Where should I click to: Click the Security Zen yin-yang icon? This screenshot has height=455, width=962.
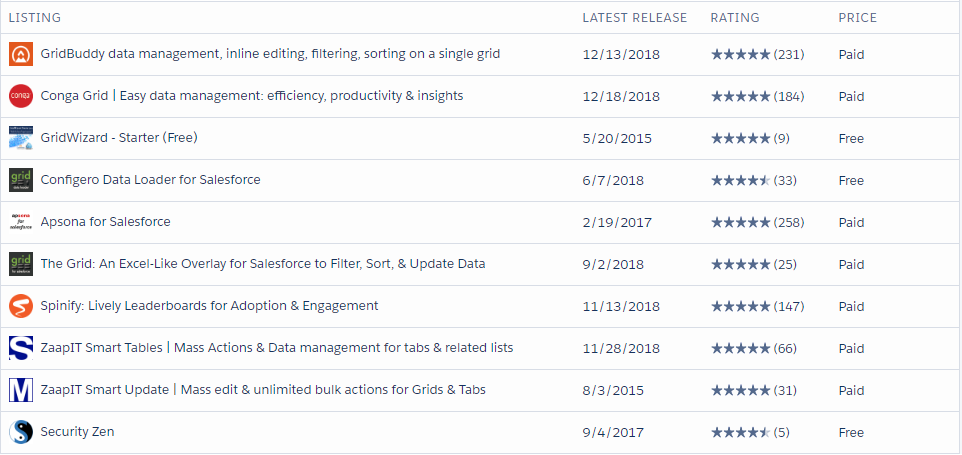[21, 432]
